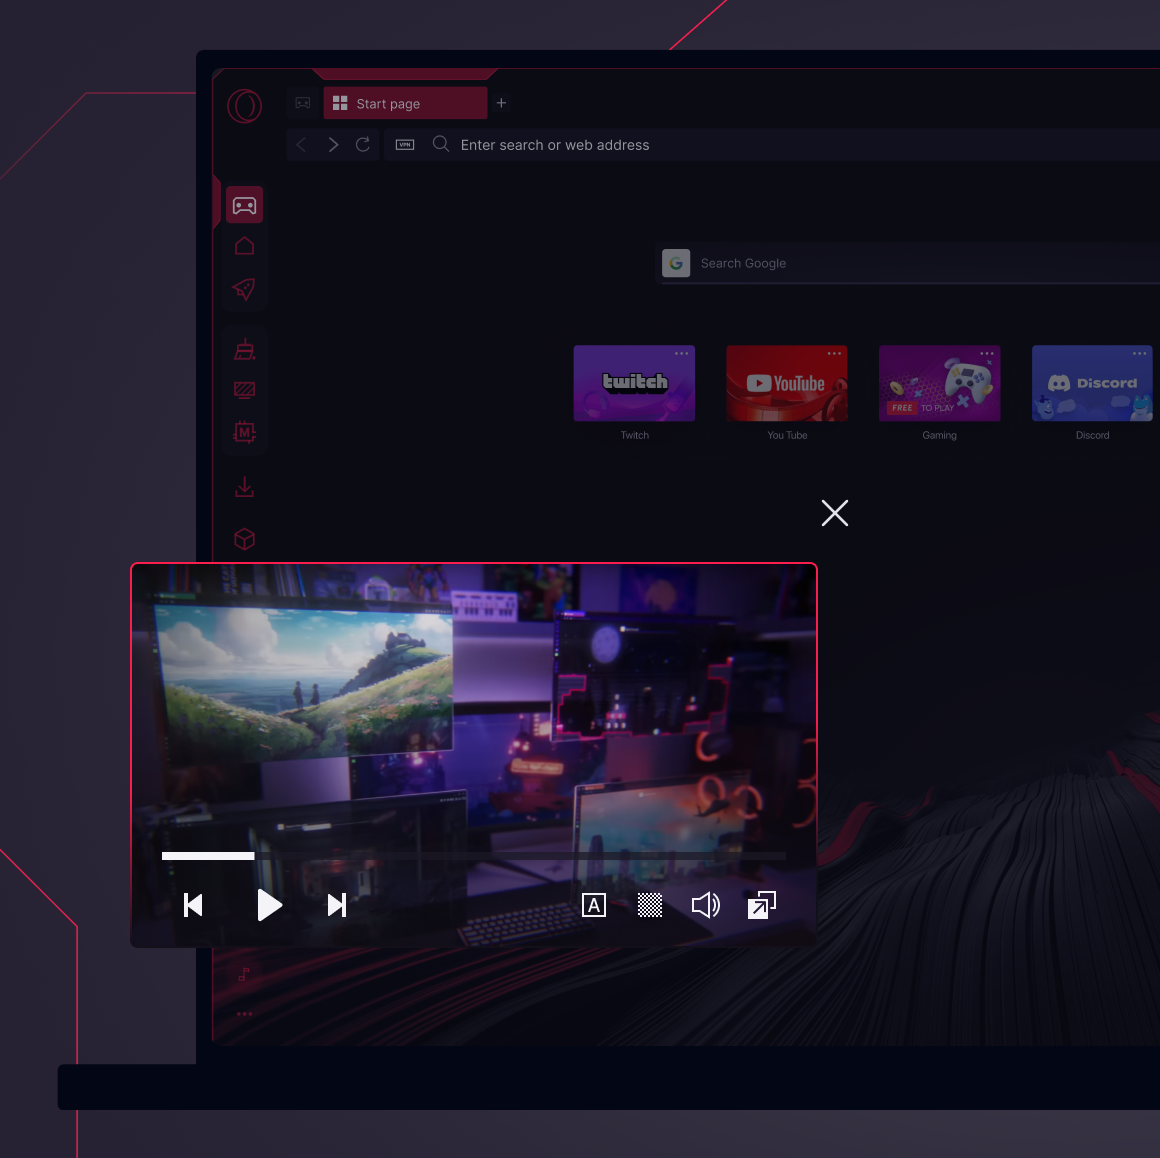Viewport: 1160px width, 1158px height.
Task: Reload the page with the refresh button
Action: (363, 144)
